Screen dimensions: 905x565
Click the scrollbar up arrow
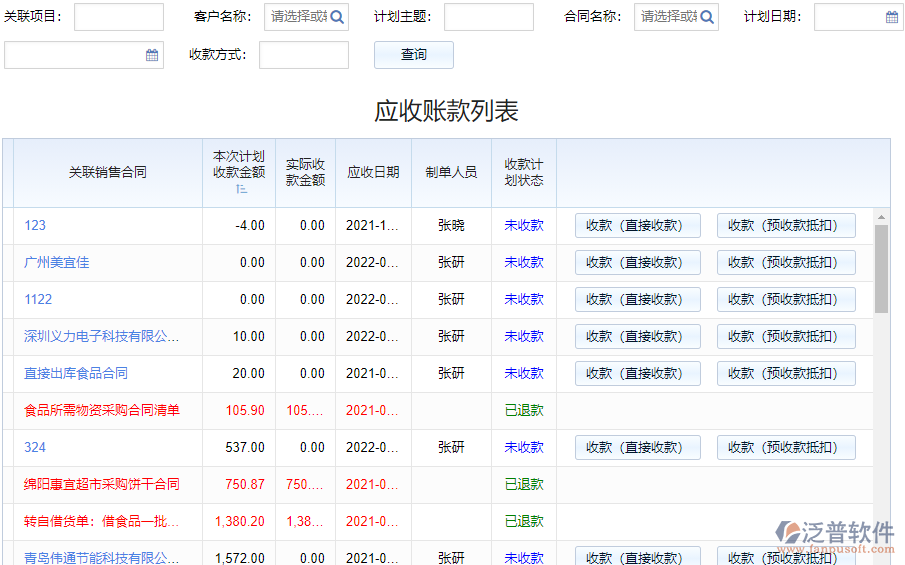click(881, 217)
